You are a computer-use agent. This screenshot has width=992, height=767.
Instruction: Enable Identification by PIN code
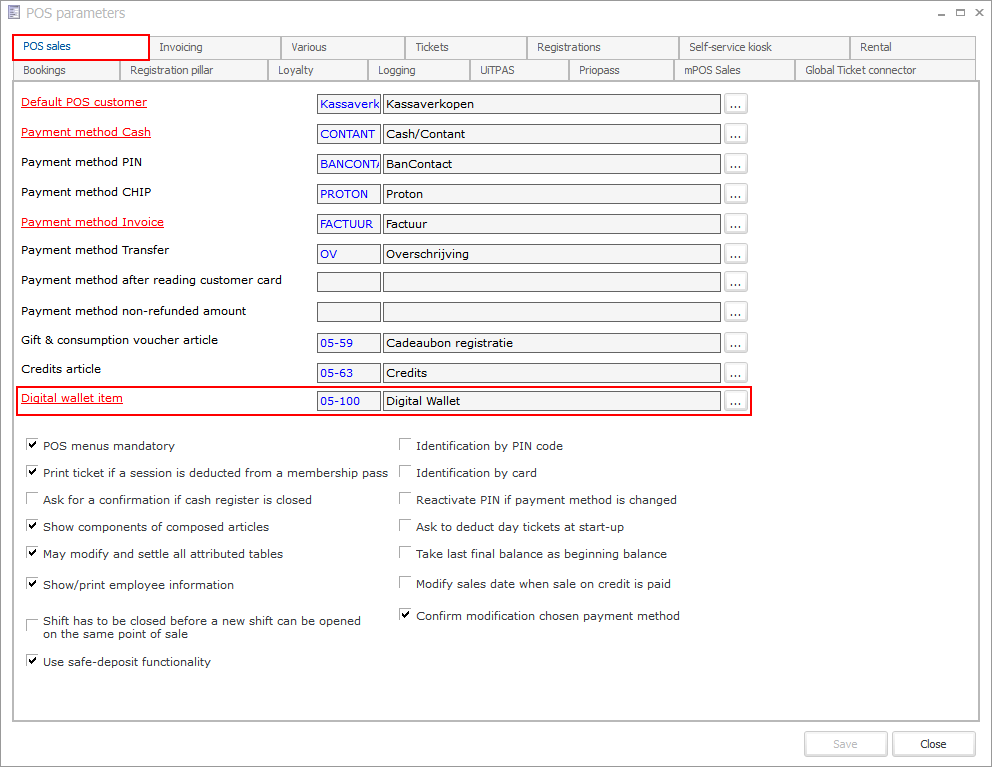[406, 446]
